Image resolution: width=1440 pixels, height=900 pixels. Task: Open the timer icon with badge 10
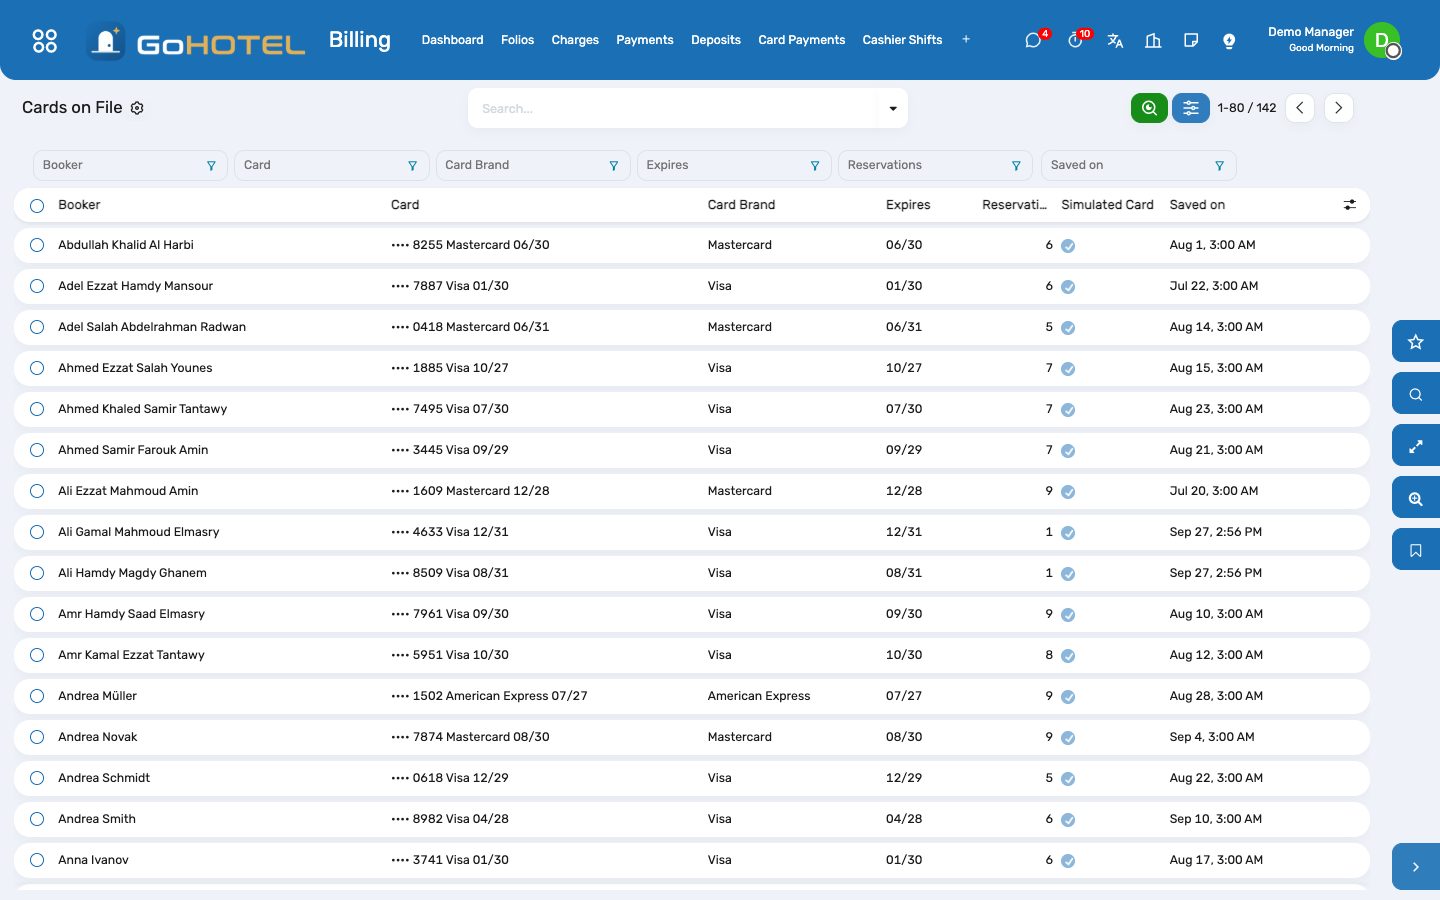point(1076,40)
